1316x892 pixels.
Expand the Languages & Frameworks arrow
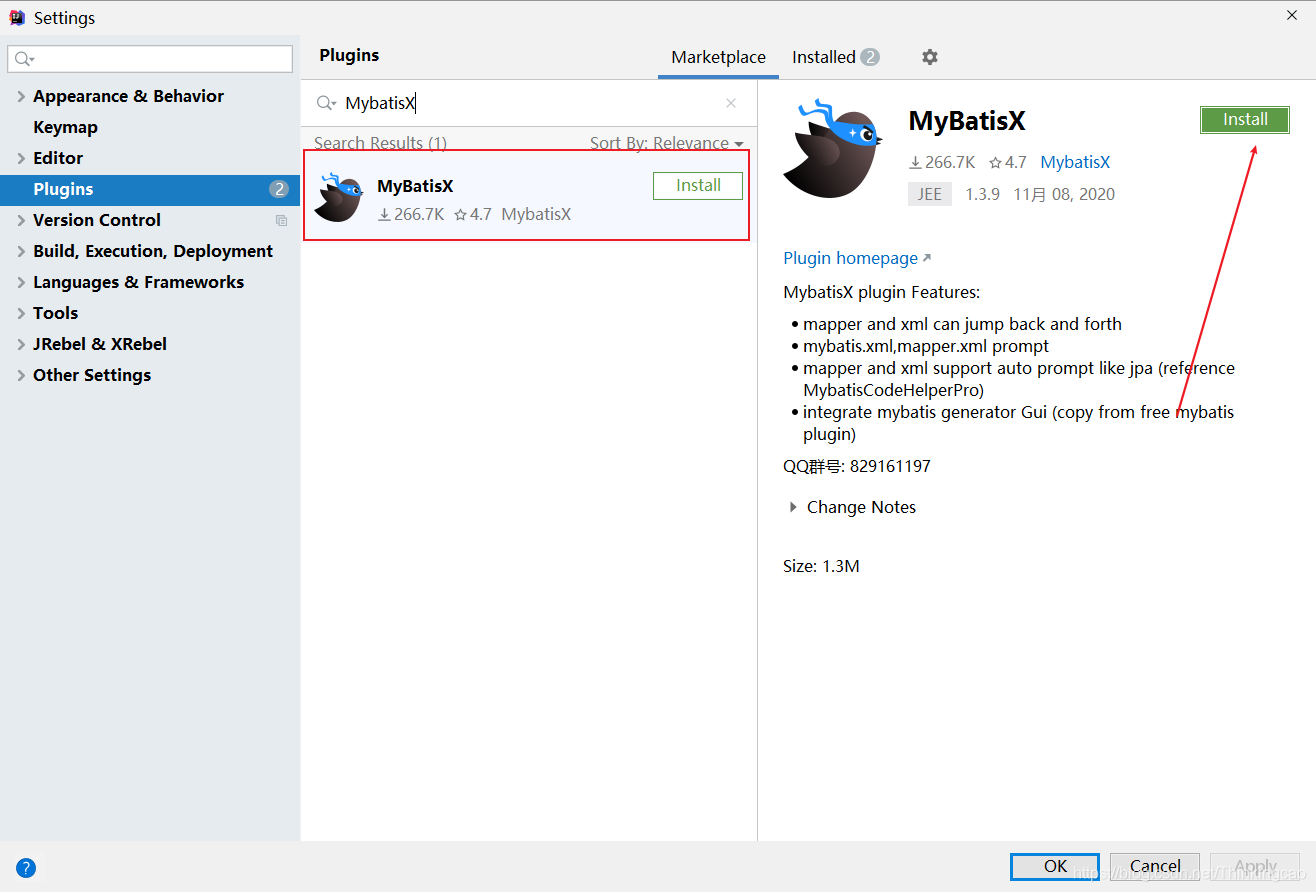pos(21,282)
